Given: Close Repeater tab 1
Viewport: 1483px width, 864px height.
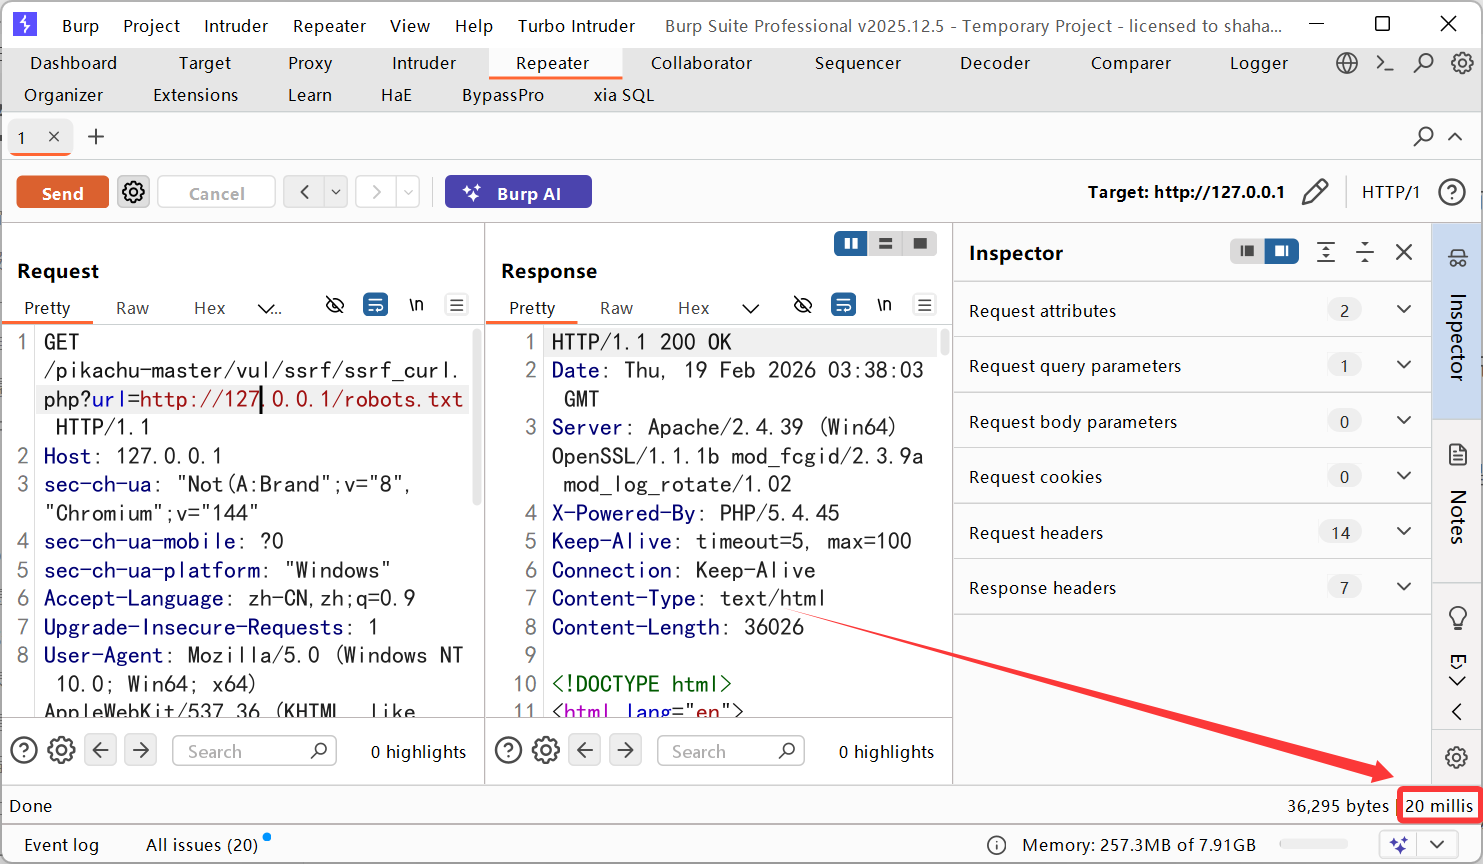Looking at the screenshot, I should 54,137.
